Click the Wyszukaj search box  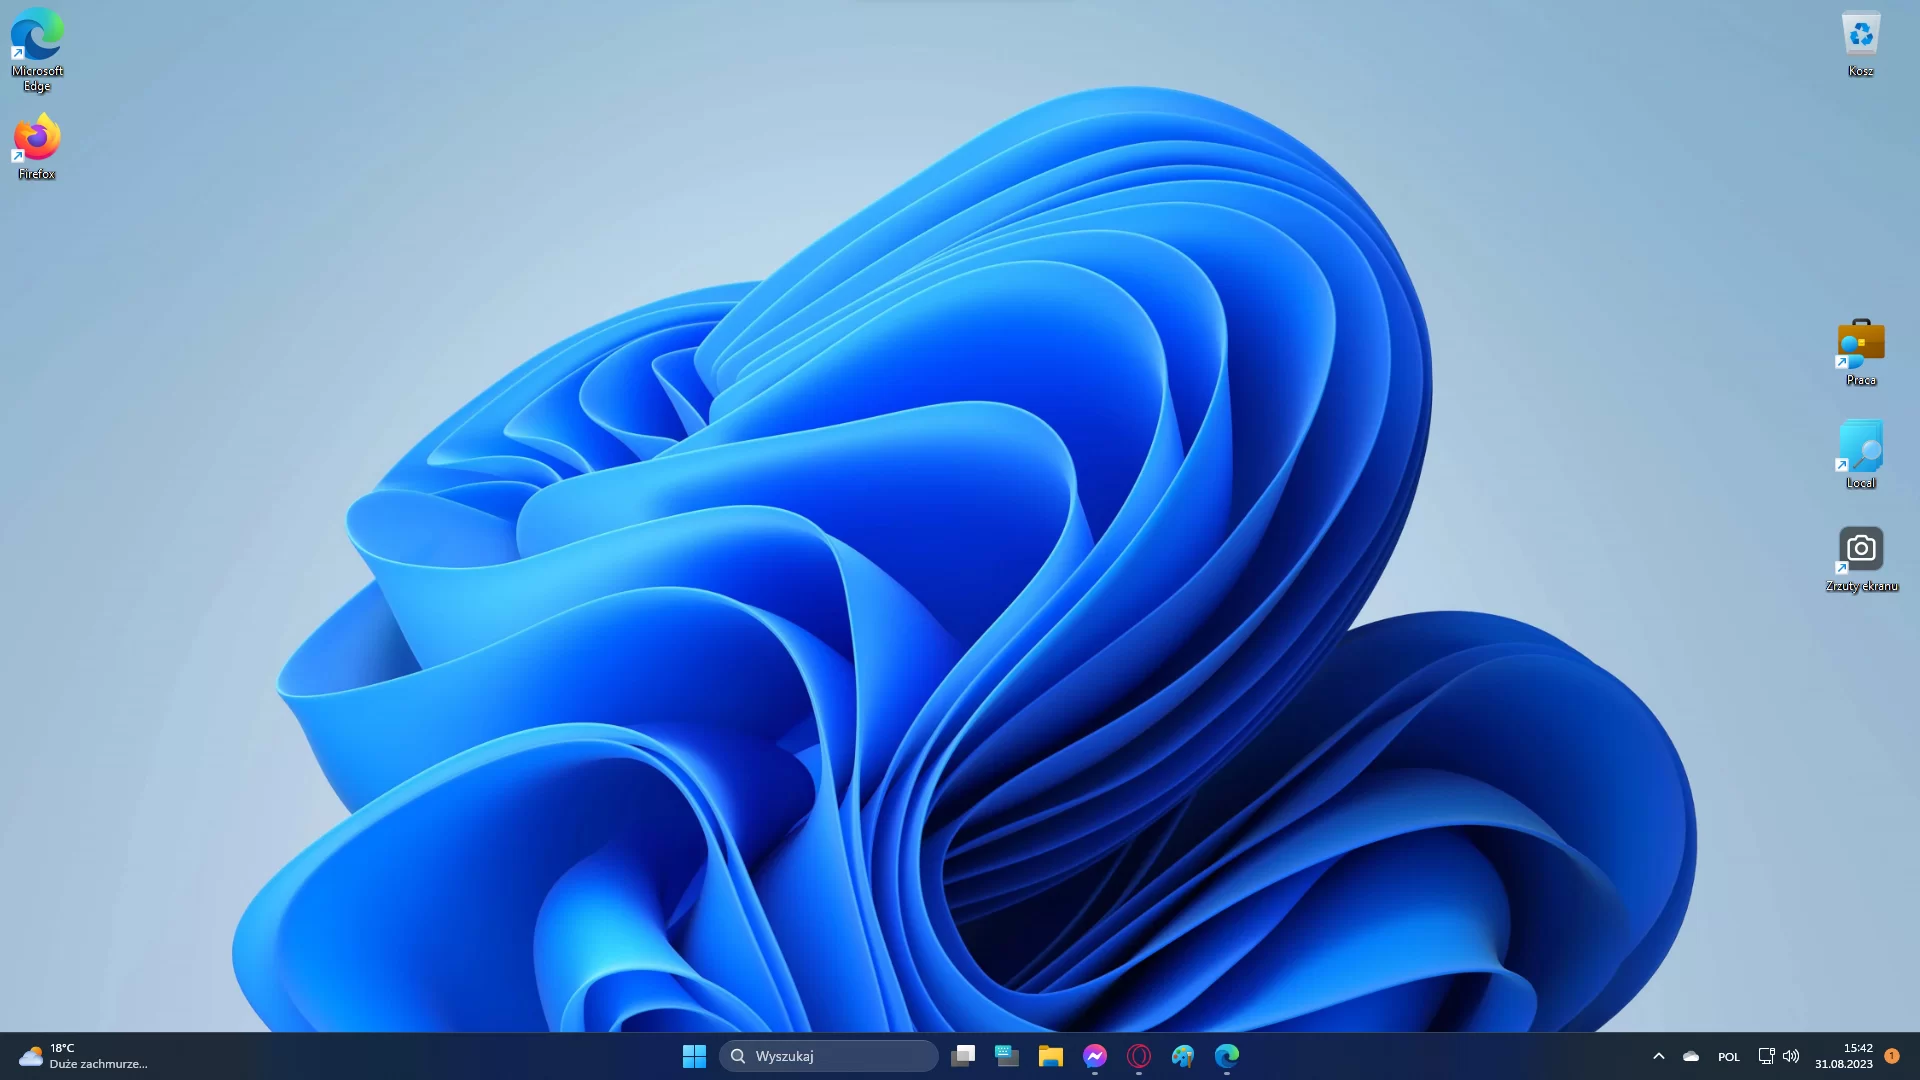click(829, 1056)
